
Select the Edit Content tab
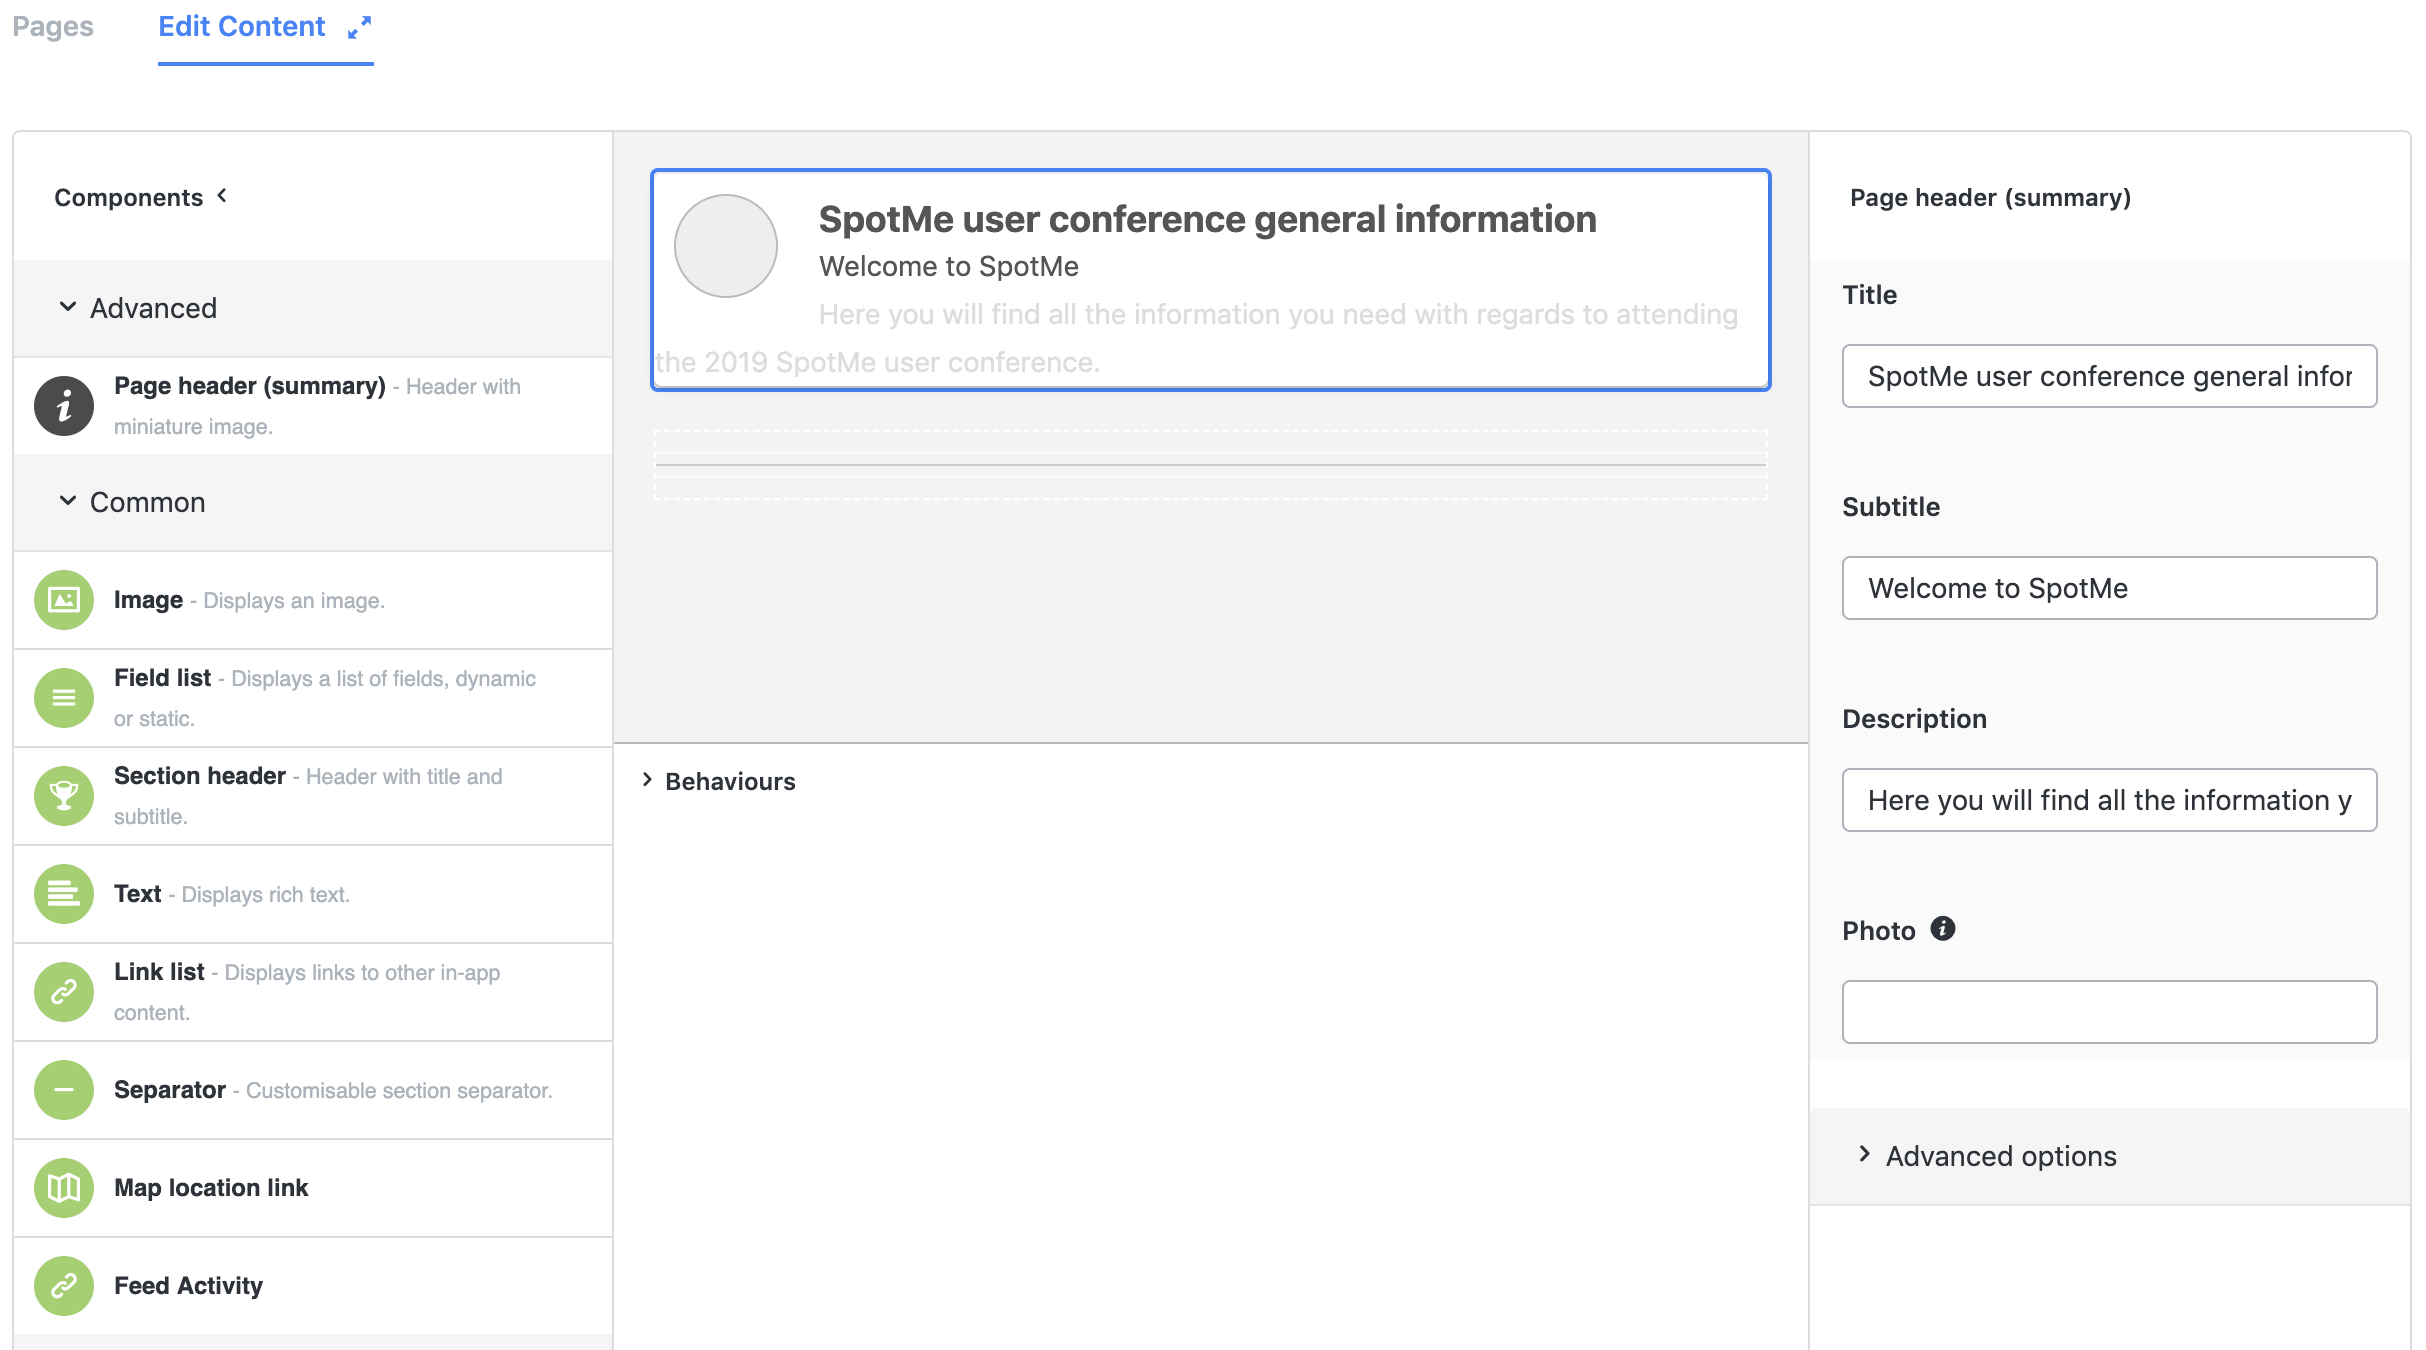[241, 27]
